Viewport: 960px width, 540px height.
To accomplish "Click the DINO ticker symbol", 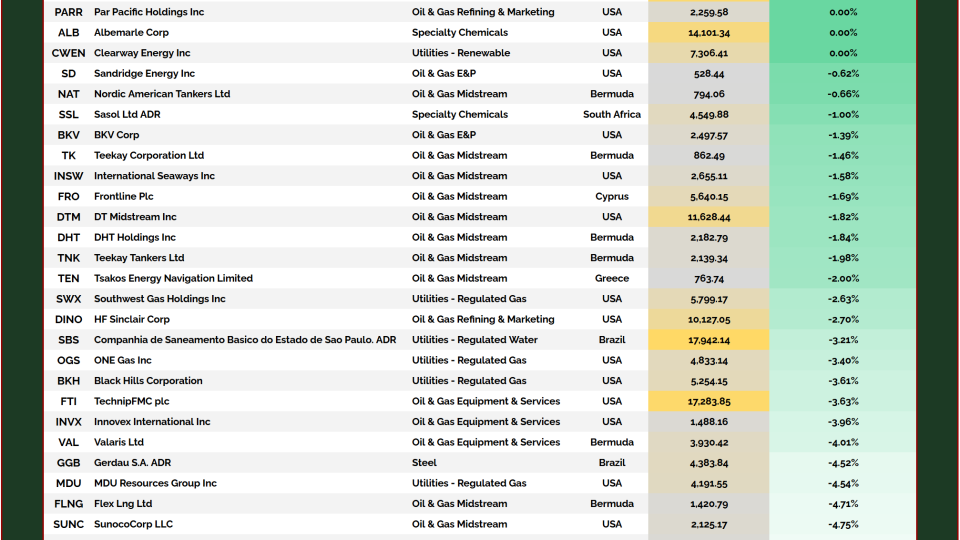I will pos(68,319).
